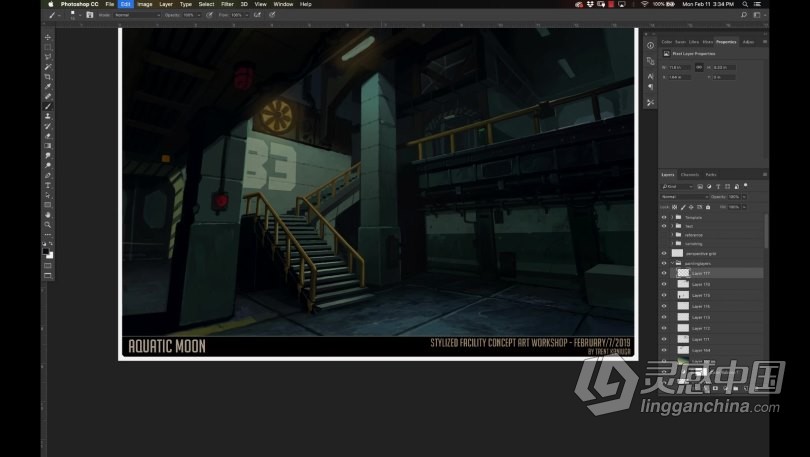This screenshot has width=810, height=457.
Task: Expand the reference group
Action: [x=672, y=234]
